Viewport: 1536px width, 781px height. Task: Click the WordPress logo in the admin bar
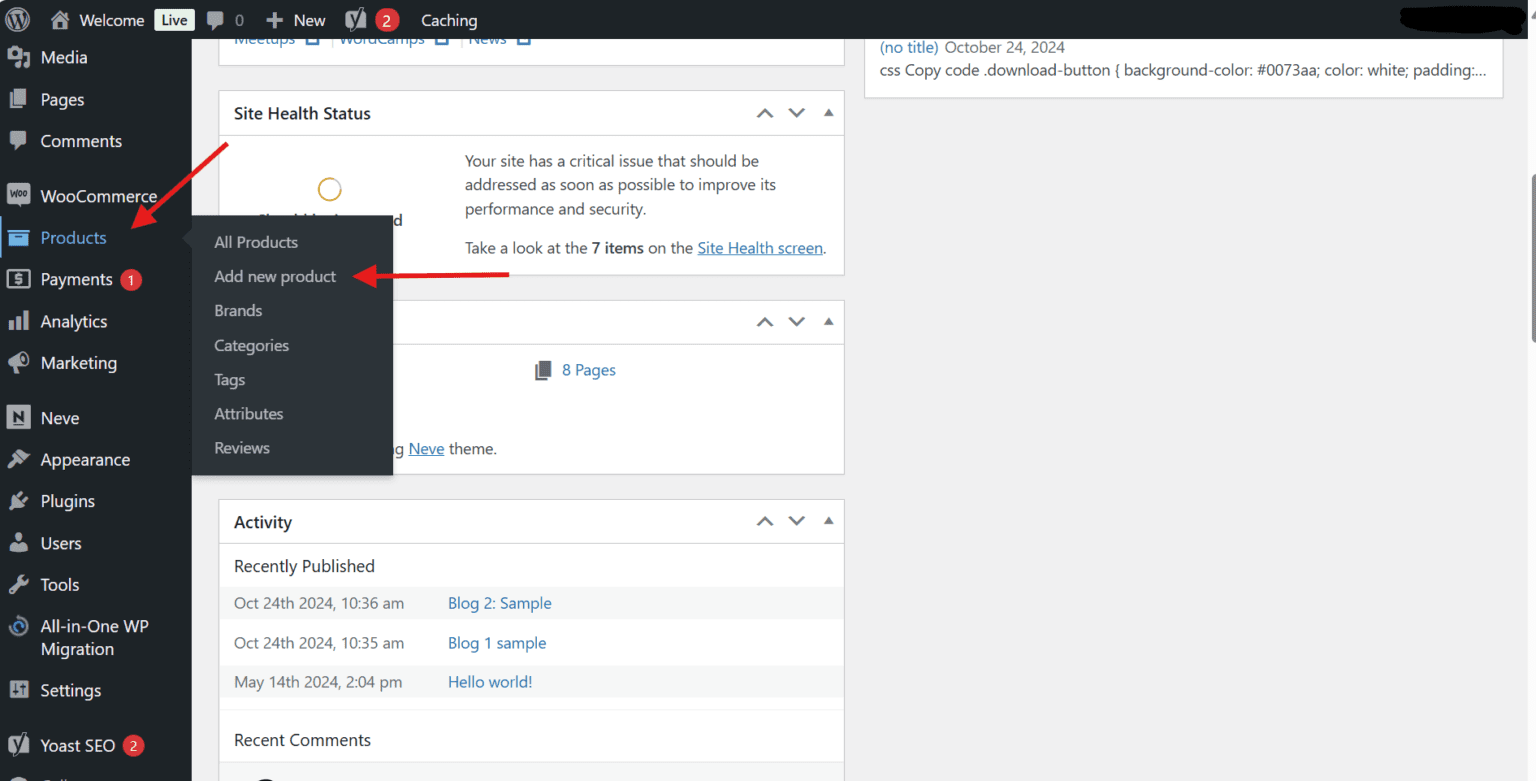(x=17, y=19)
